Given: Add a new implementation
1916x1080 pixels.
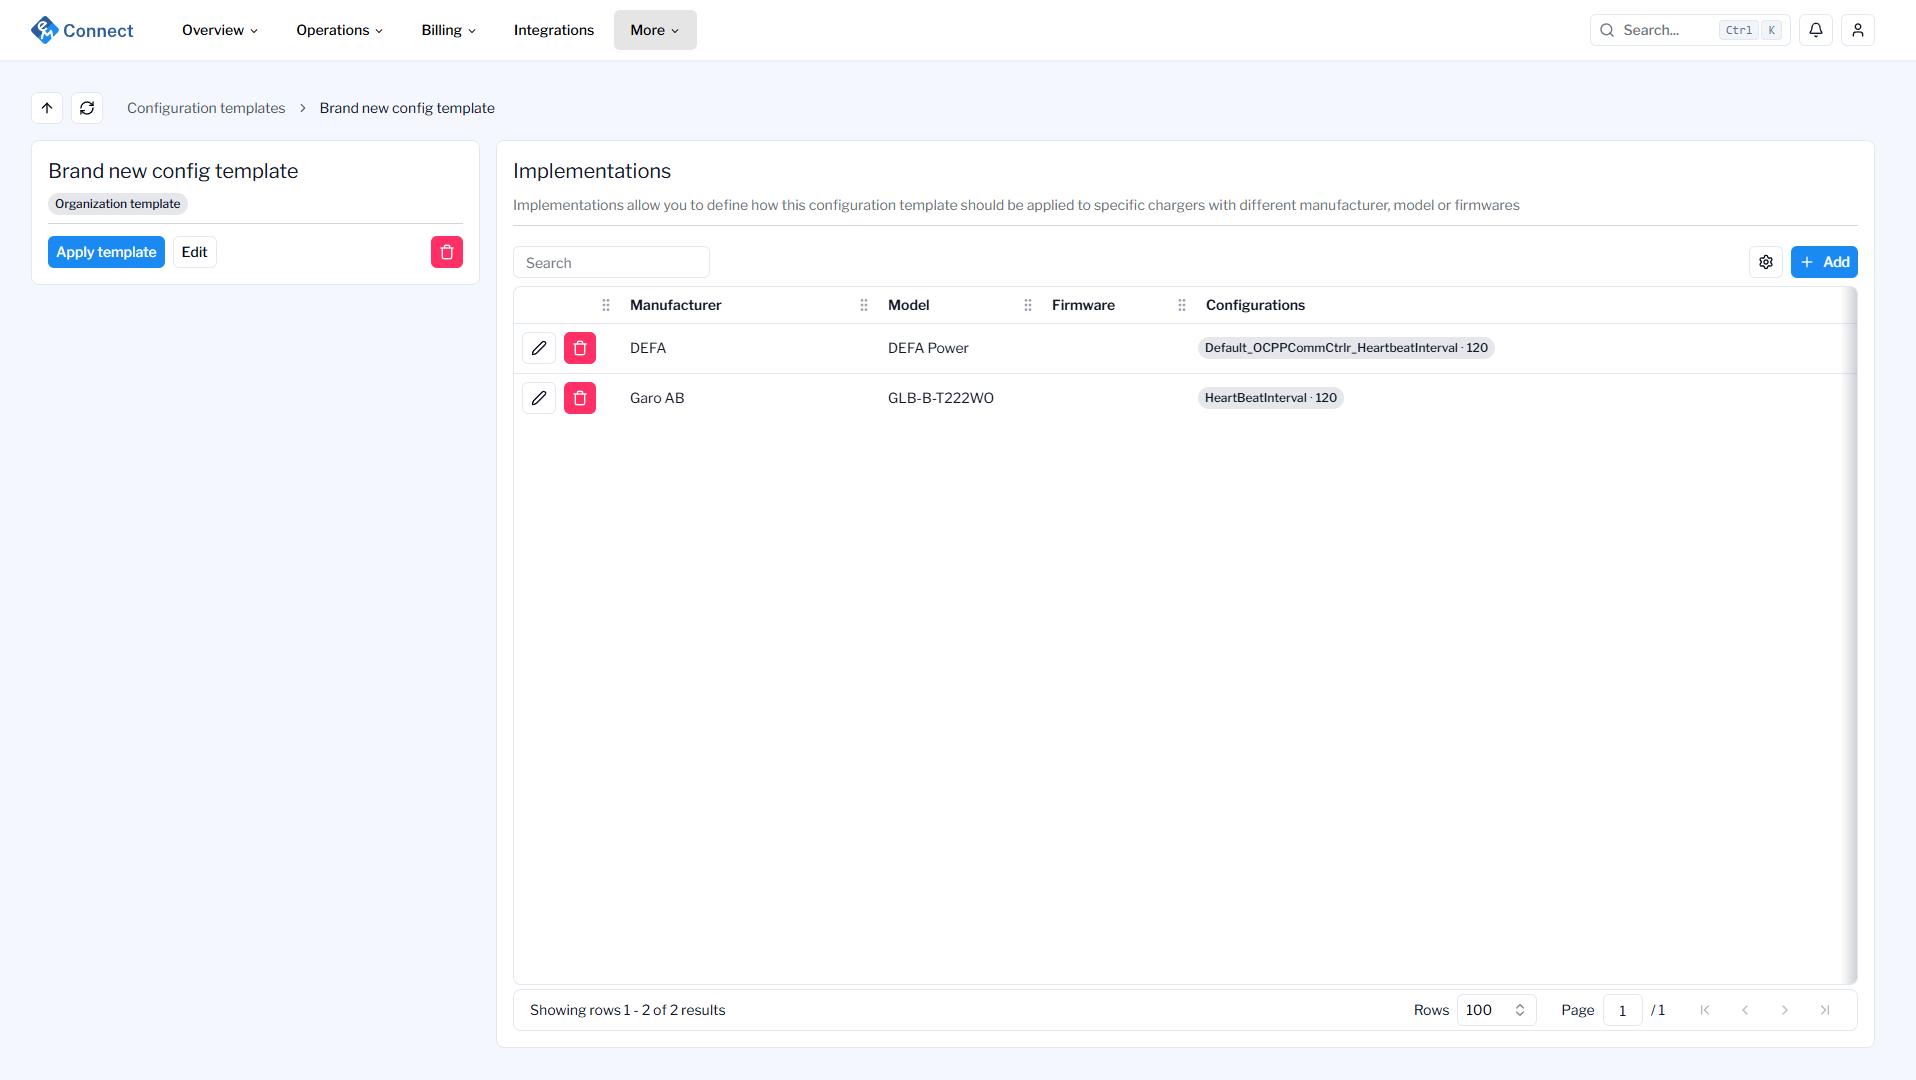Looking at the screenshot, I should [x=1824, y=261].
